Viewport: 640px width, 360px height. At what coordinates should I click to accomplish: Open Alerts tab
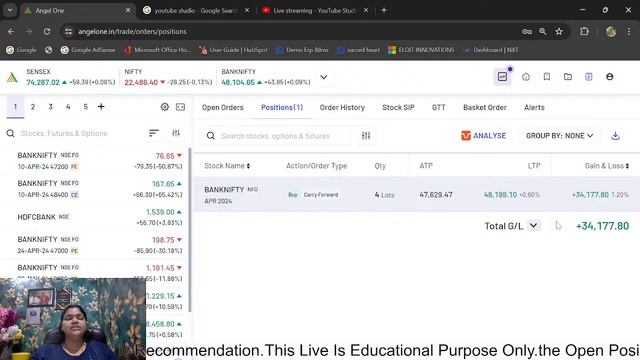(534, 107)
